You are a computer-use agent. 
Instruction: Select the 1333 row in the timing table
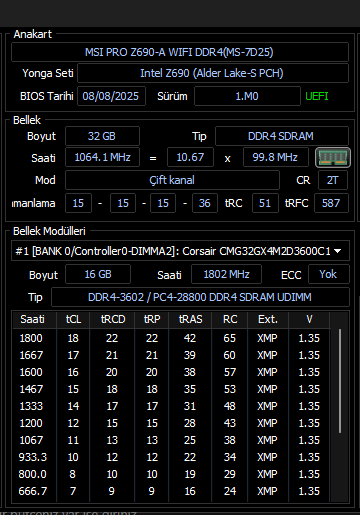(171, 406)
